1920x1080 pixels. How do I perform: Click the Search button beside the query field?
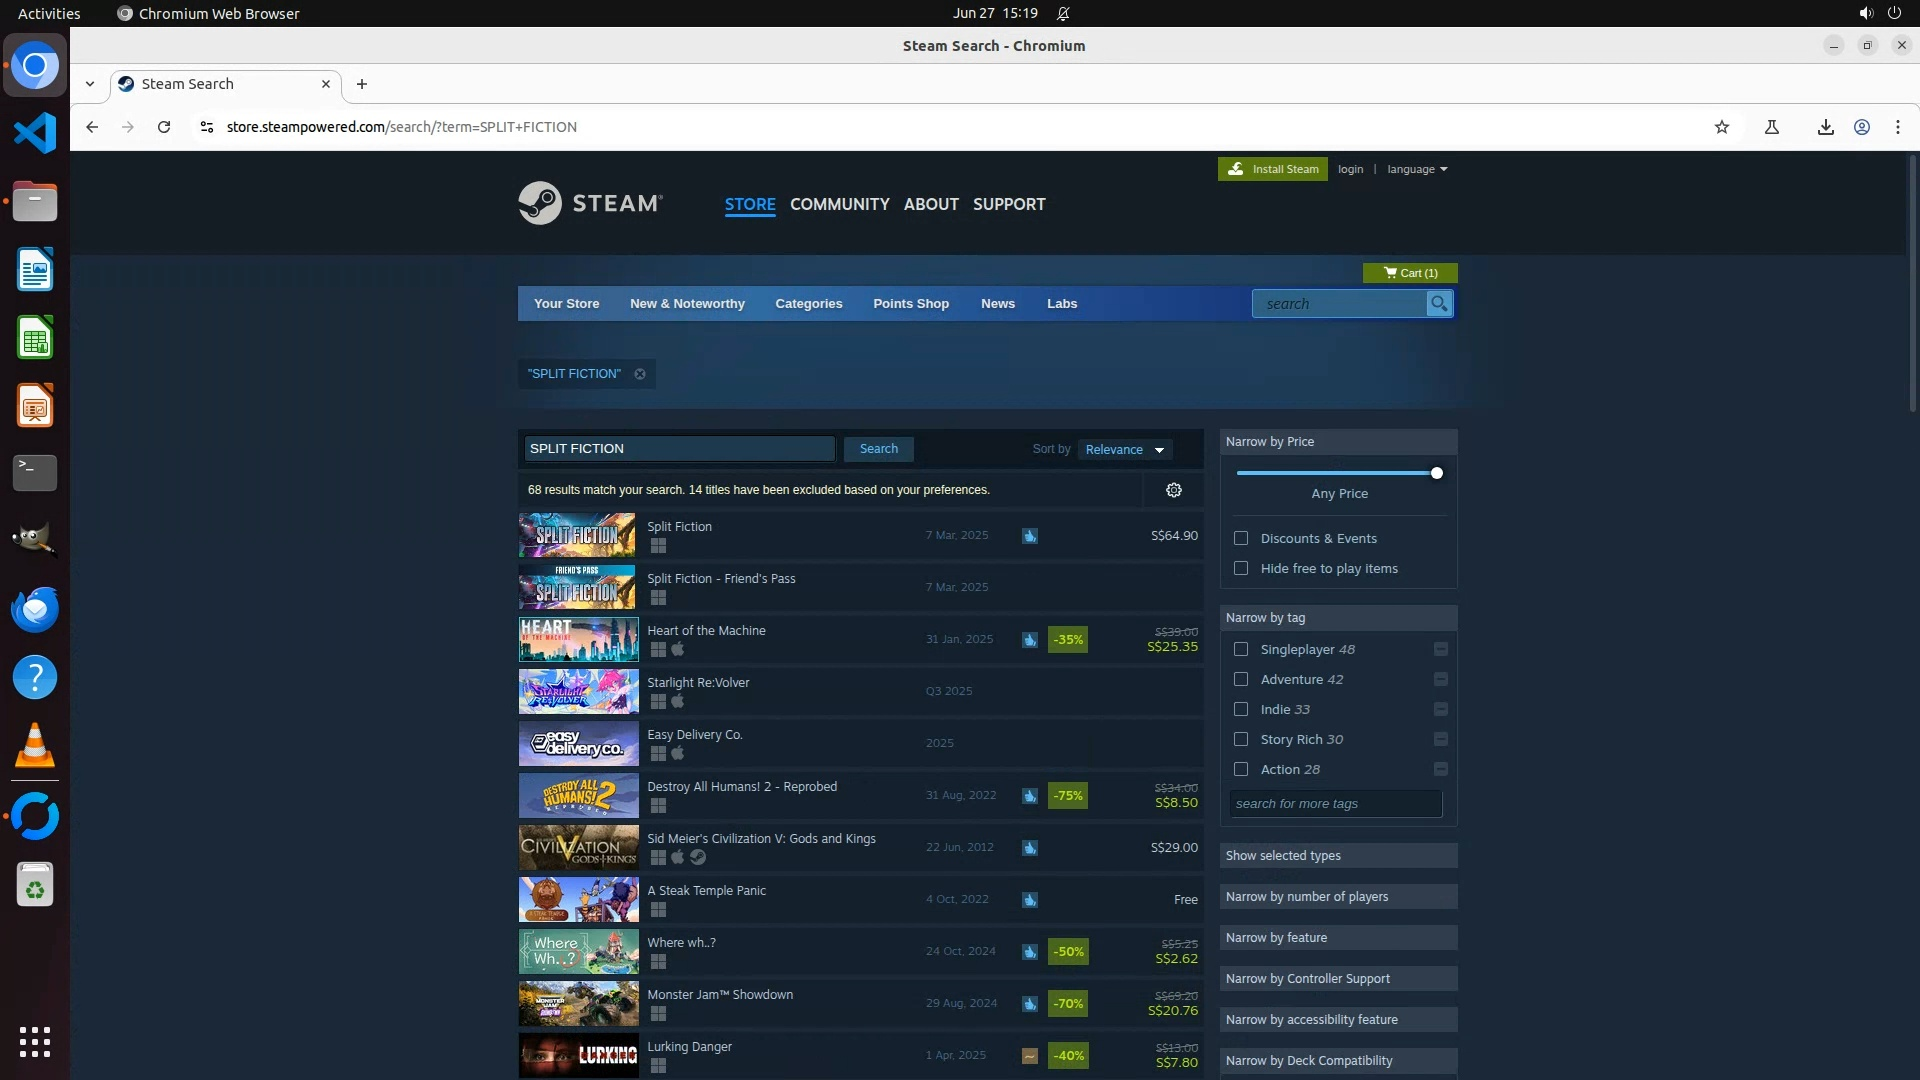(878, 449)
